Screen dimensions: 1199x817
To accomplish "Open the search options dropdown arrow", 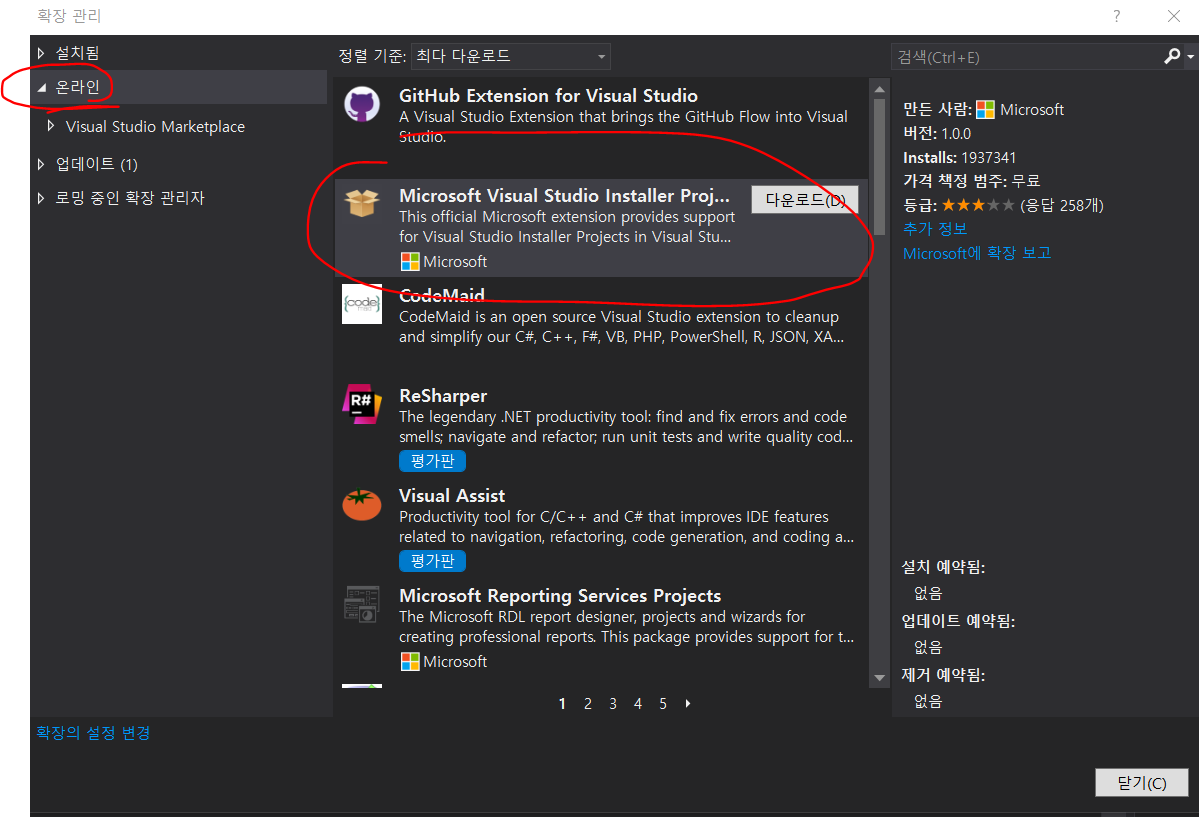I will [x=1190, y=57].
